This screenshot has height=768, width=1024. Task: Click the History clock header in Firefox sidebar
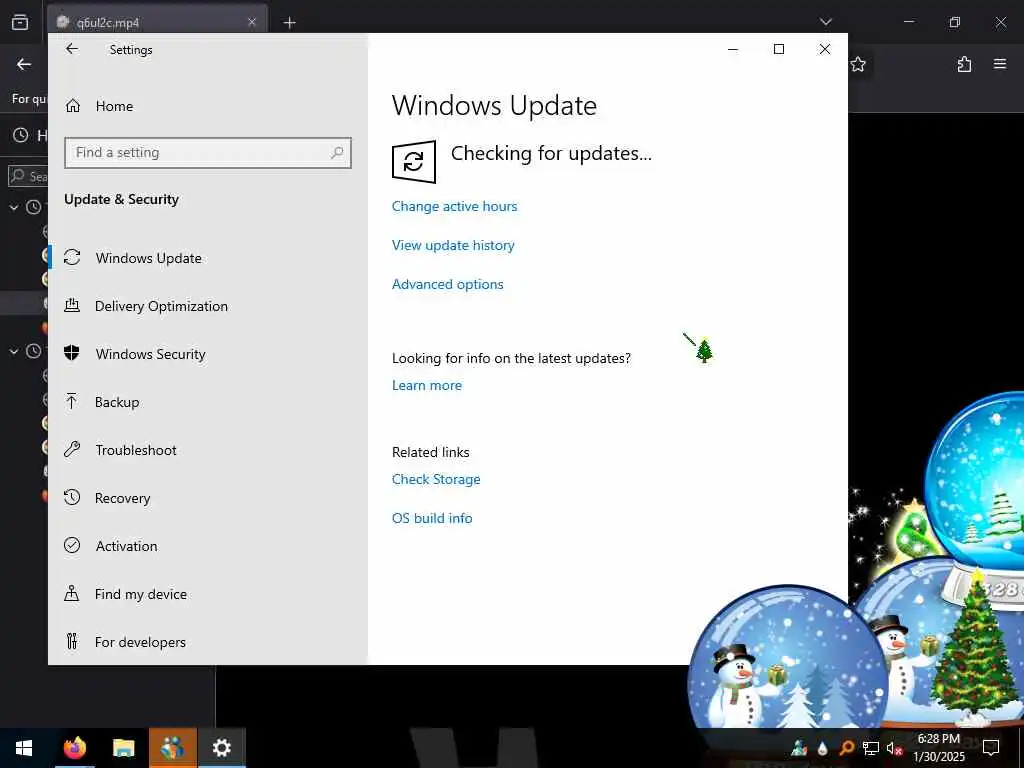21,135
